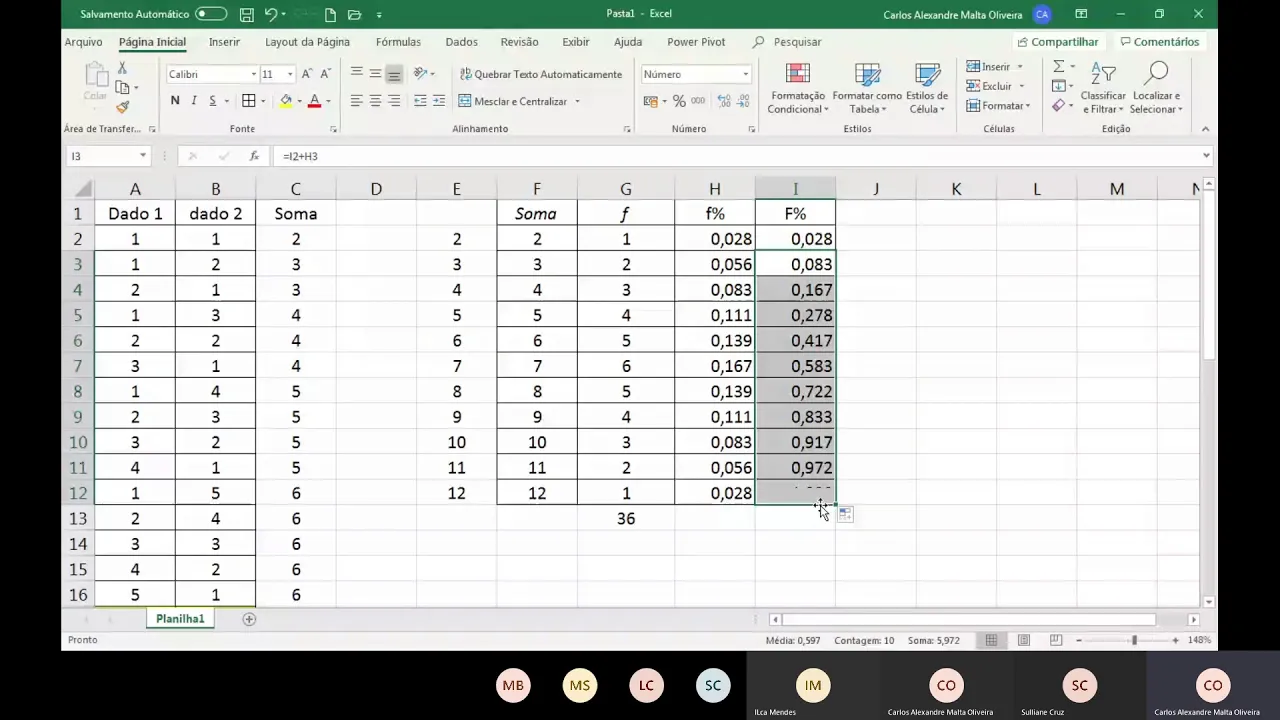Click the Copy icon in clipboard group
Image resolution: width=1280 pixels, height=720 pixels.
(122, 88)
